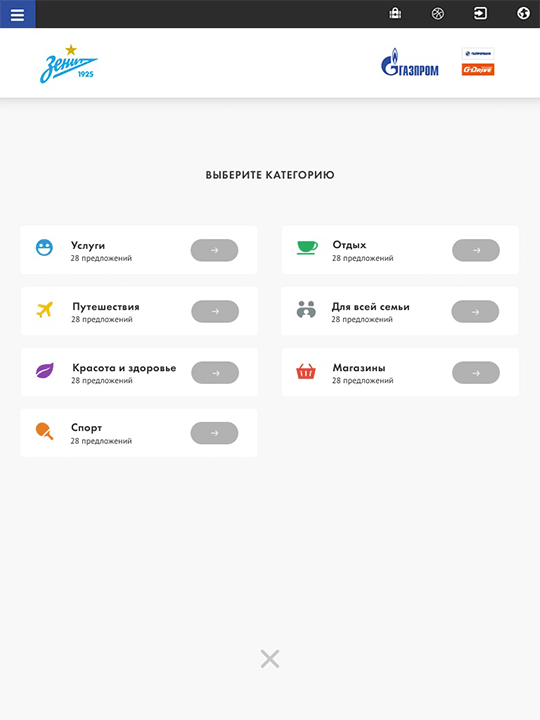Open the Спорт category arrow button
This screenshot has height=720, width=540.
coord(214,433)
